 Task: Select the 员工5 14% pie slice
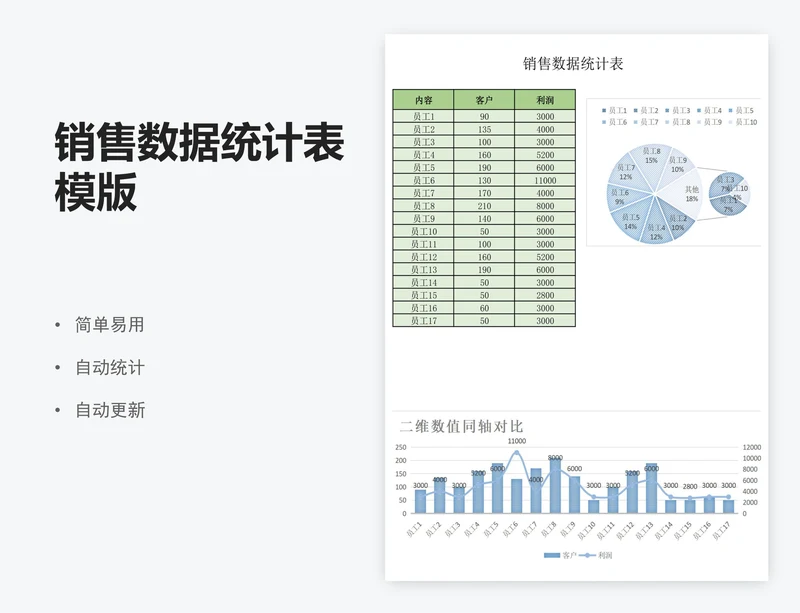[630, 220]
